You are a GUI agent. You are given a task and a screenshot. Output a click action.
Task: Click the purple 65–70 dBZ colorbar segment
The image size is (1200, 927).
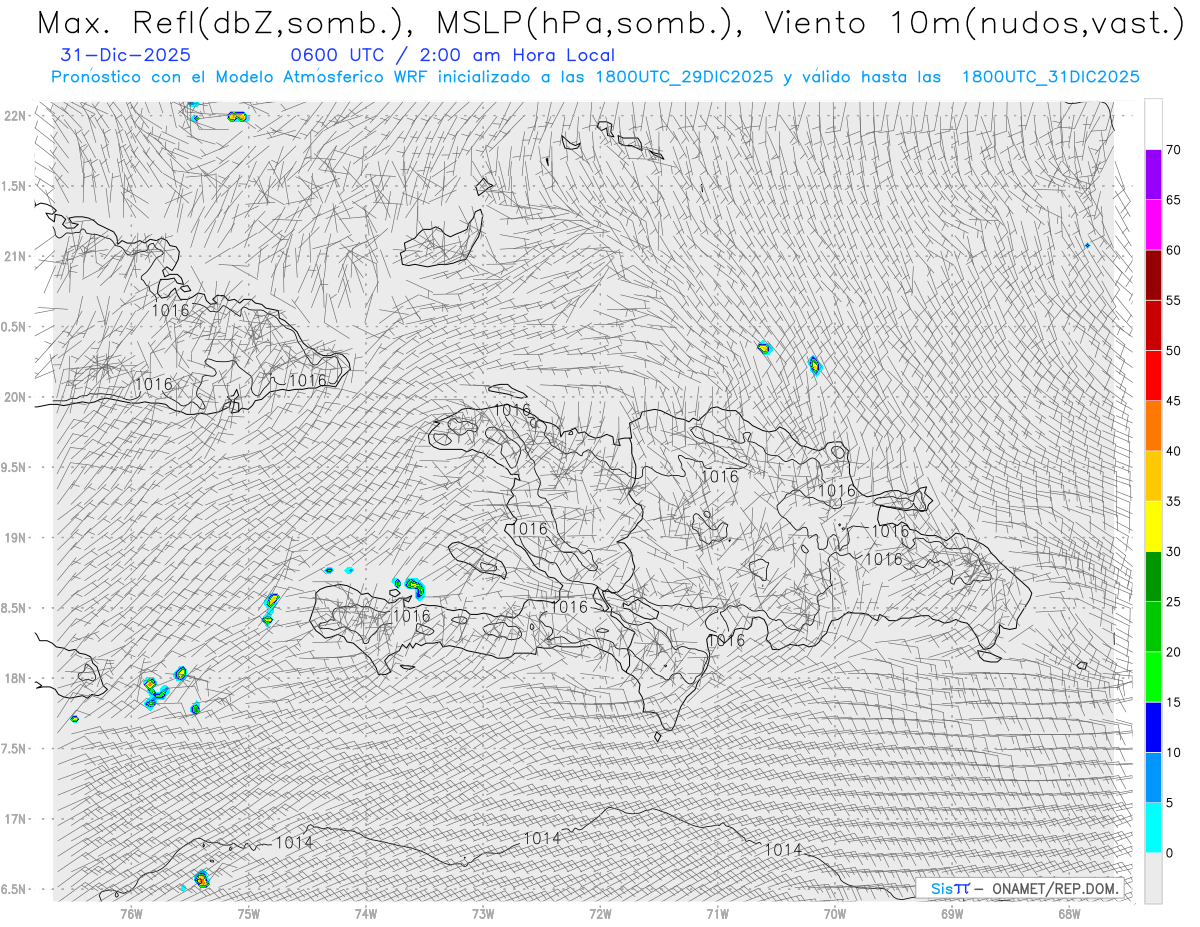click(1153, 174)
